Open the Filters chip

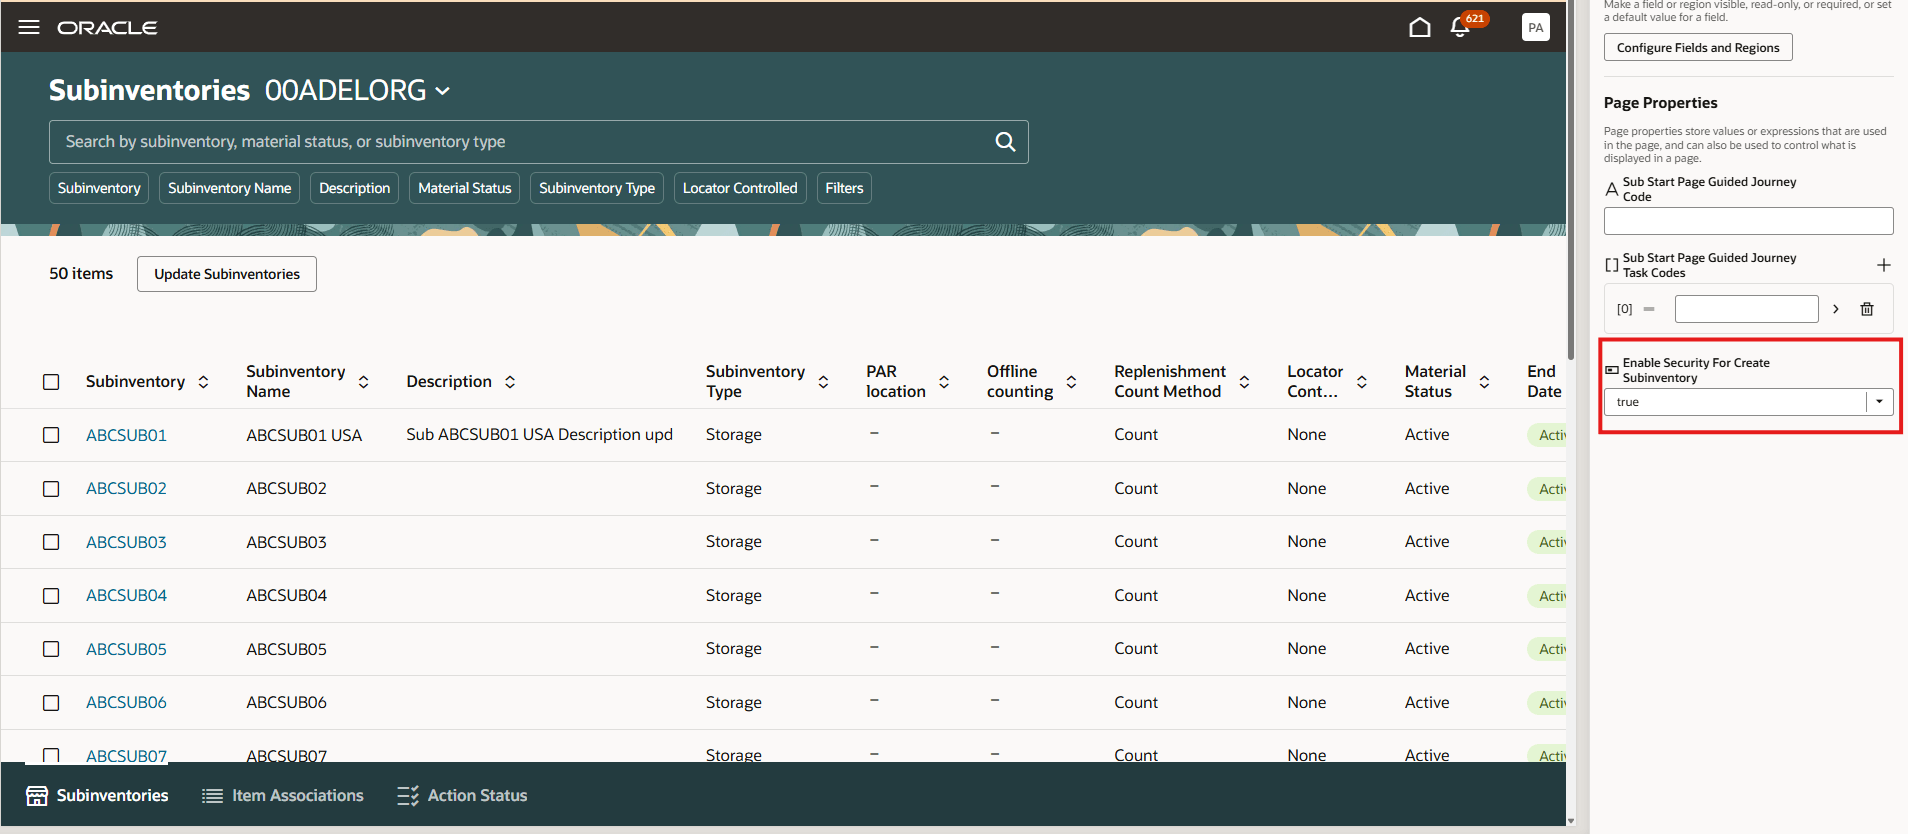pos(844,188)
